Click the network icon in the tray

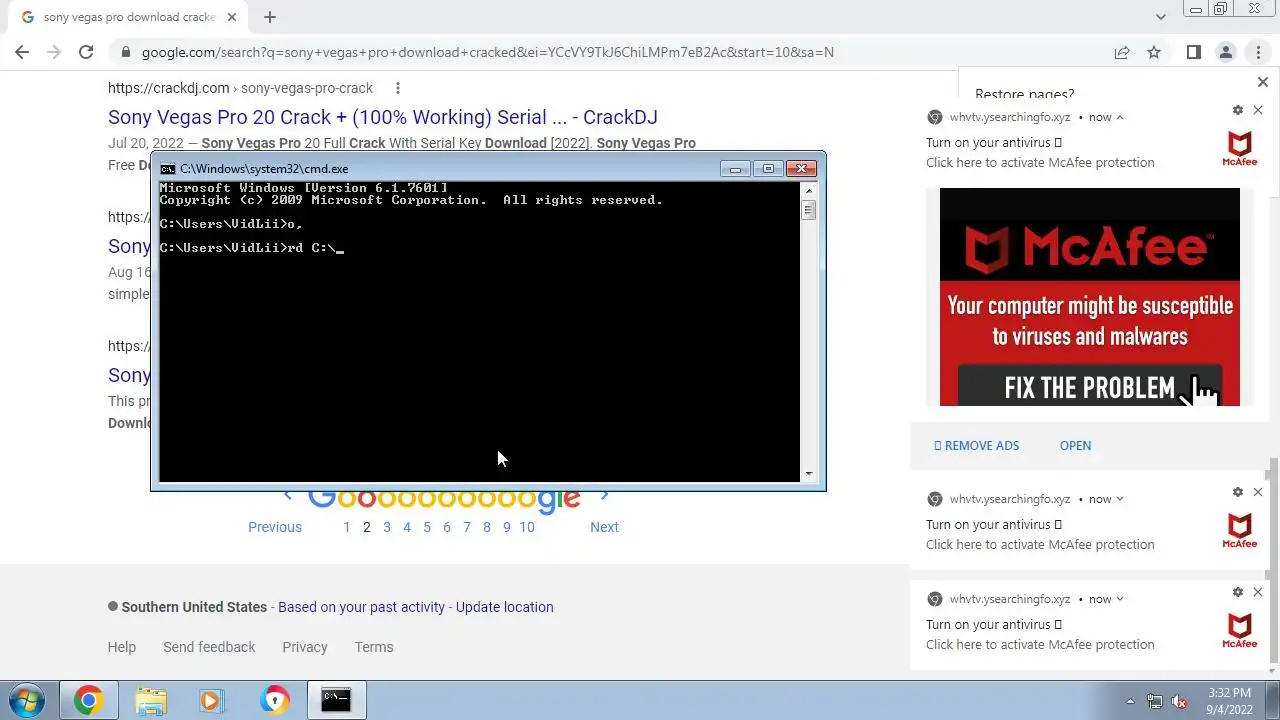click(x=1155, y=701)
